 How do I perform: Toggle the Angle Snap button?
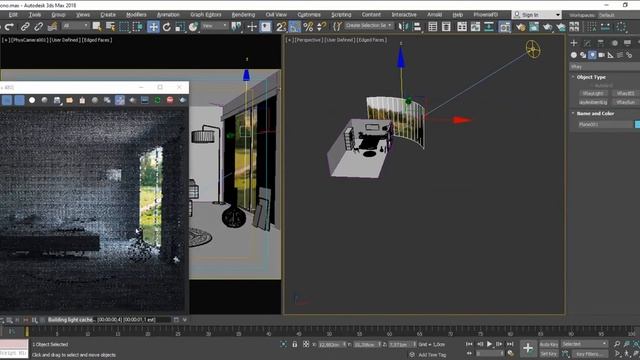(294, 27)
